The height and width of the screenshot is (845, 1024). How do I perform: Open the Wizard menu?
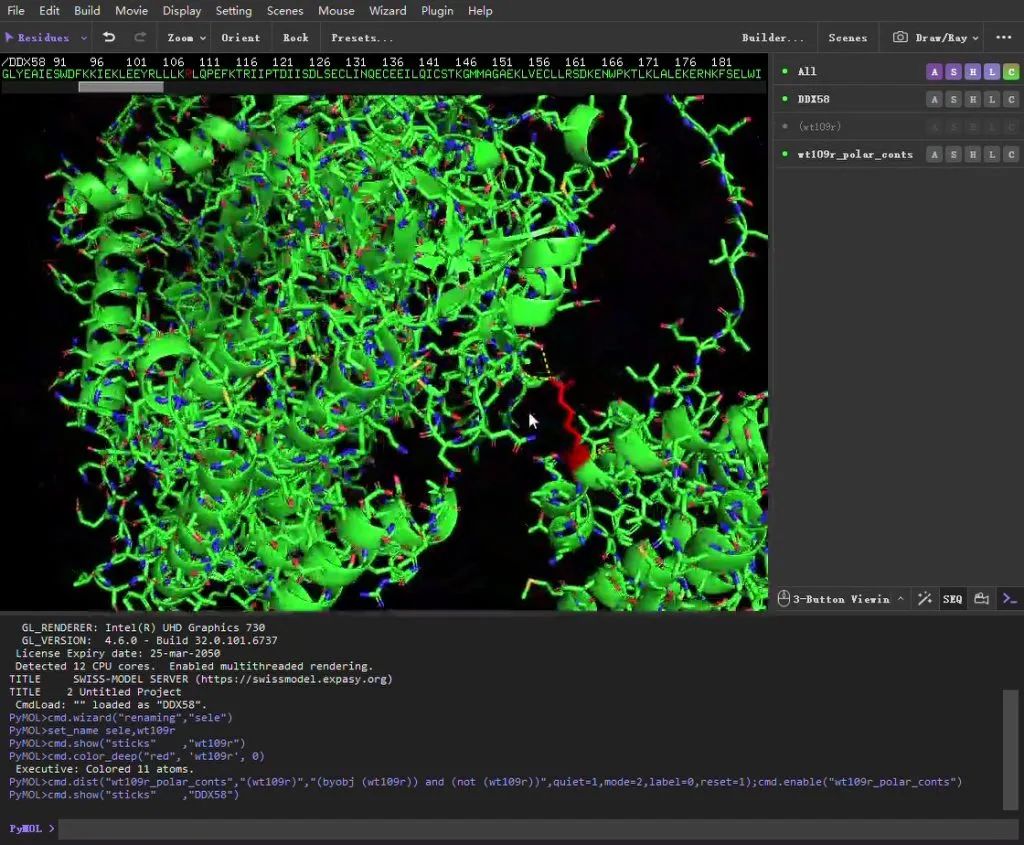[x=387, y=10]
